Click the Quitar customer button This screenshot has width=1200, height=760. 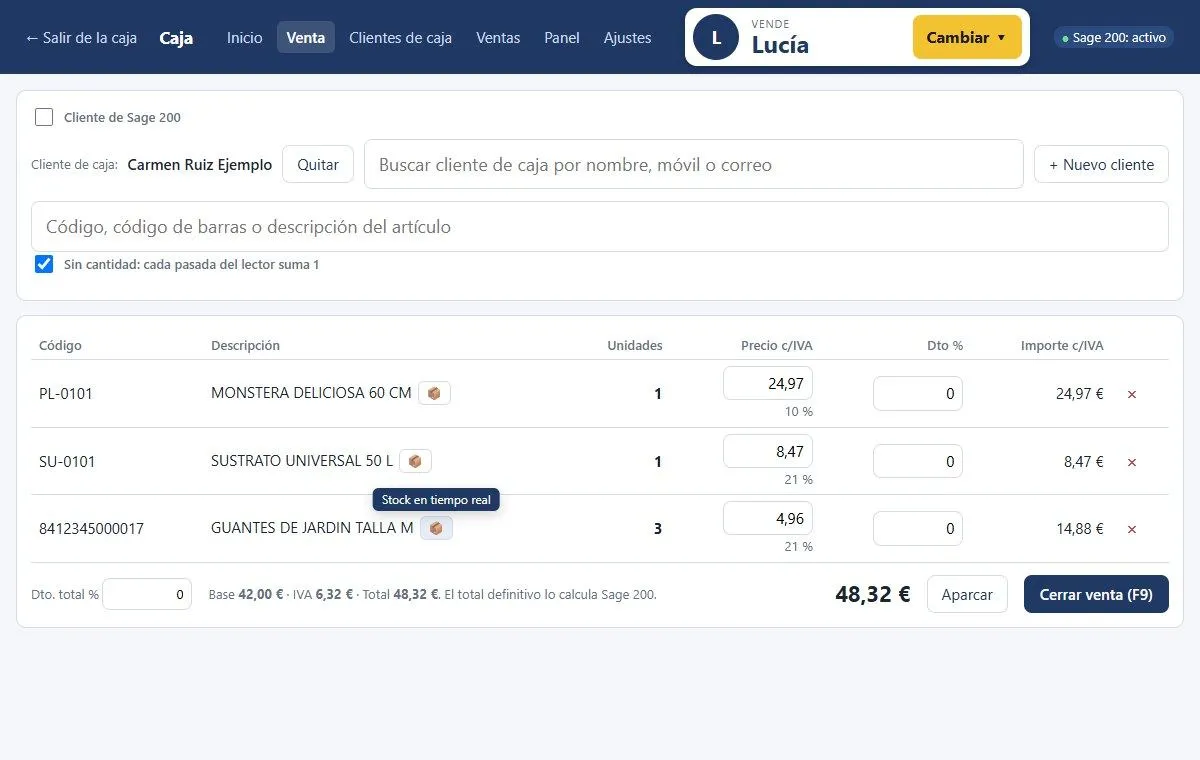coord(318,164)
